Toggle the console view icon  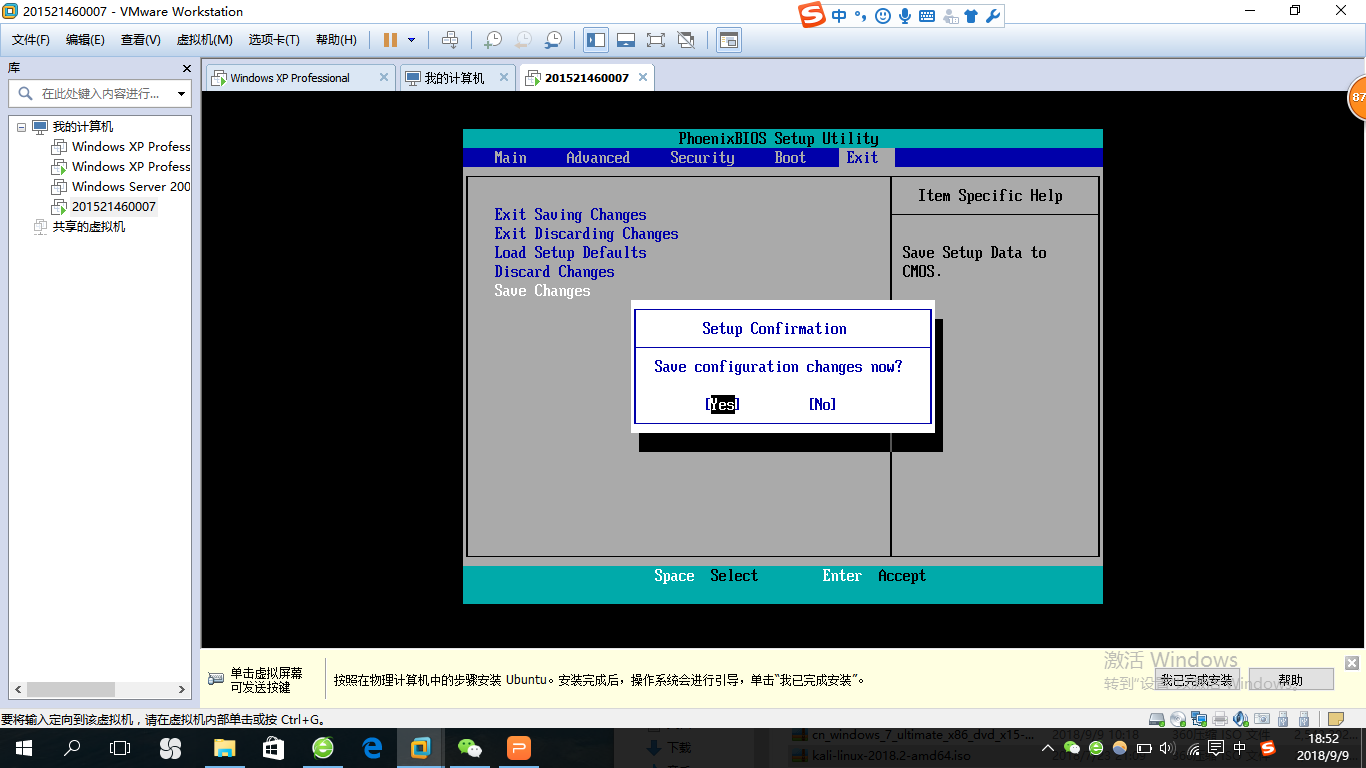pyautogui.click(x=729, y=40)
